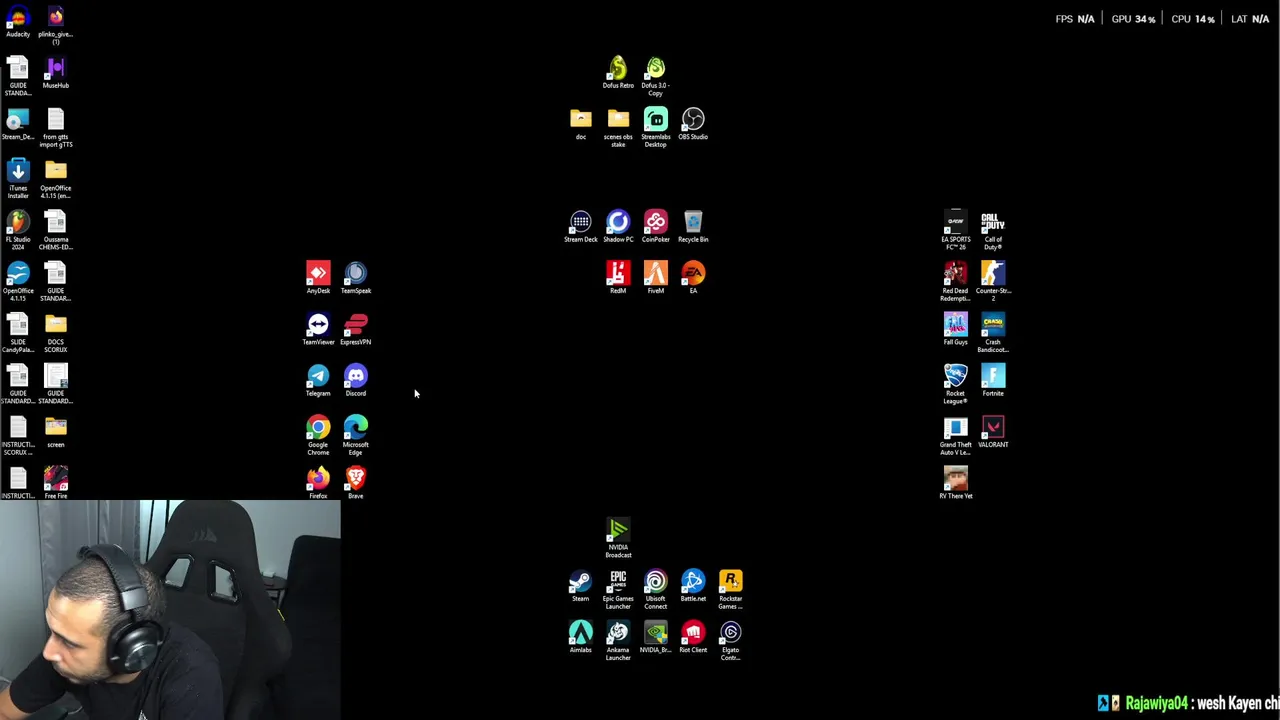Select the Stream_De... installer icon

click(x=18, y=124)
